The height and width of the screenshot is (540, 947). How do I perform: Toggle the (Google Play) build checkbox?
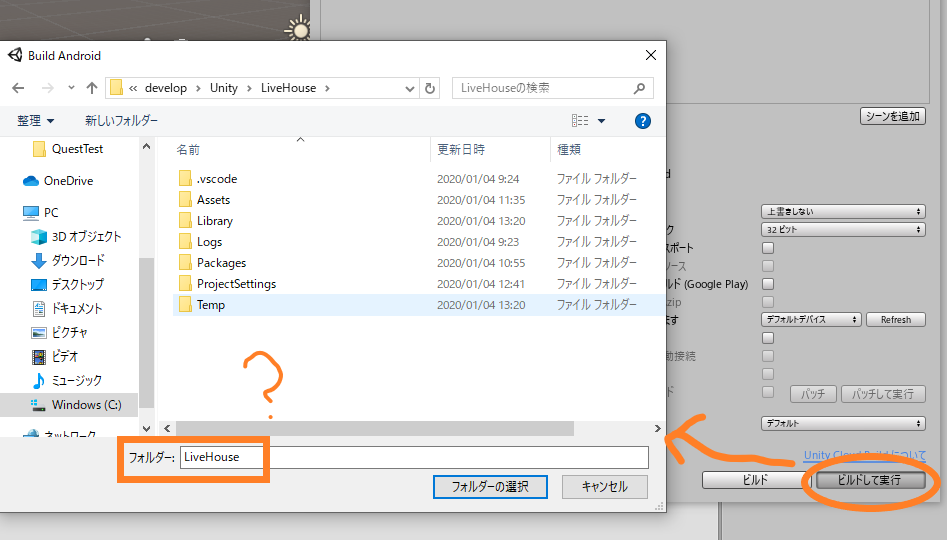pos(768,284)
